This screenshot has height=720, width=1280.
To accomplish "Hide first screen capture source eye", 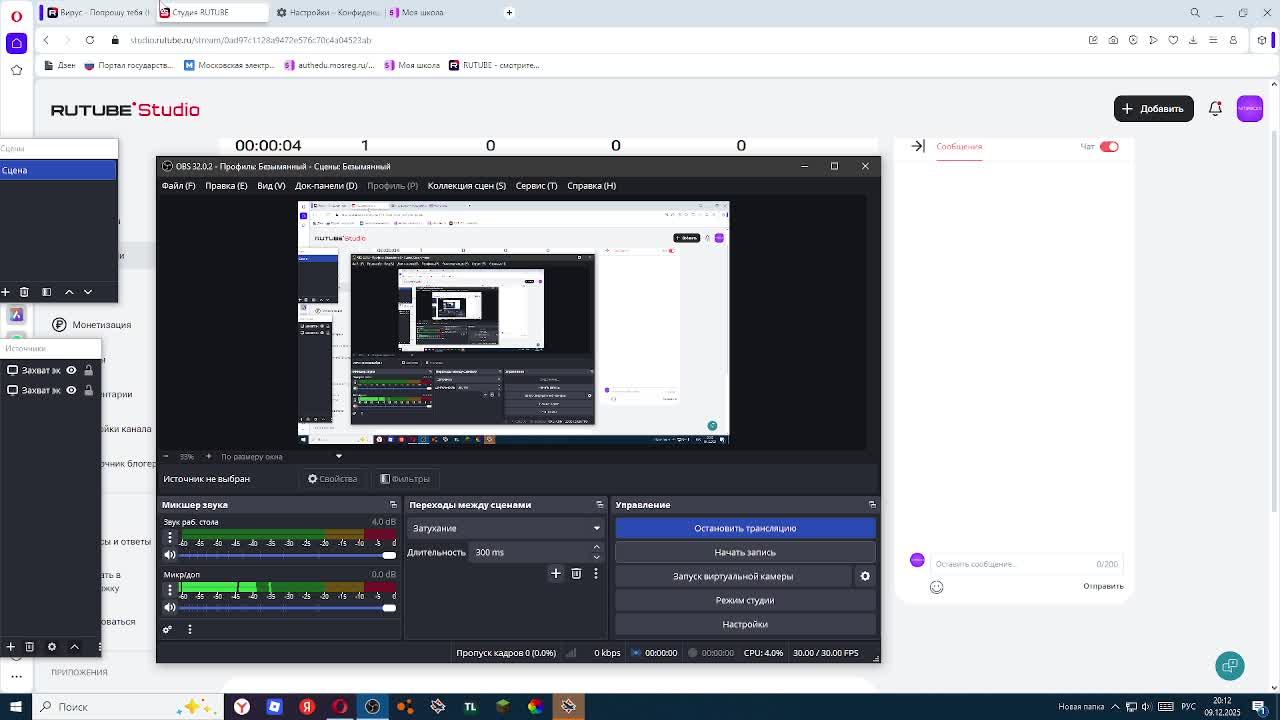I will click(71, 370).
